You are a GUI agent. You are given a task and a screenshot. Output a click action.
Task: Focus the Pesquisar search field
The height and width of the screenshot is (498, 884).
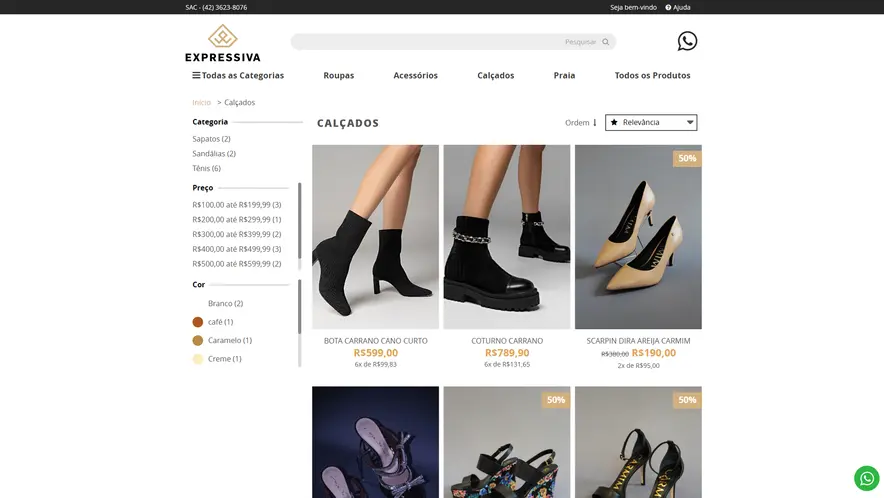click(453, 42)
